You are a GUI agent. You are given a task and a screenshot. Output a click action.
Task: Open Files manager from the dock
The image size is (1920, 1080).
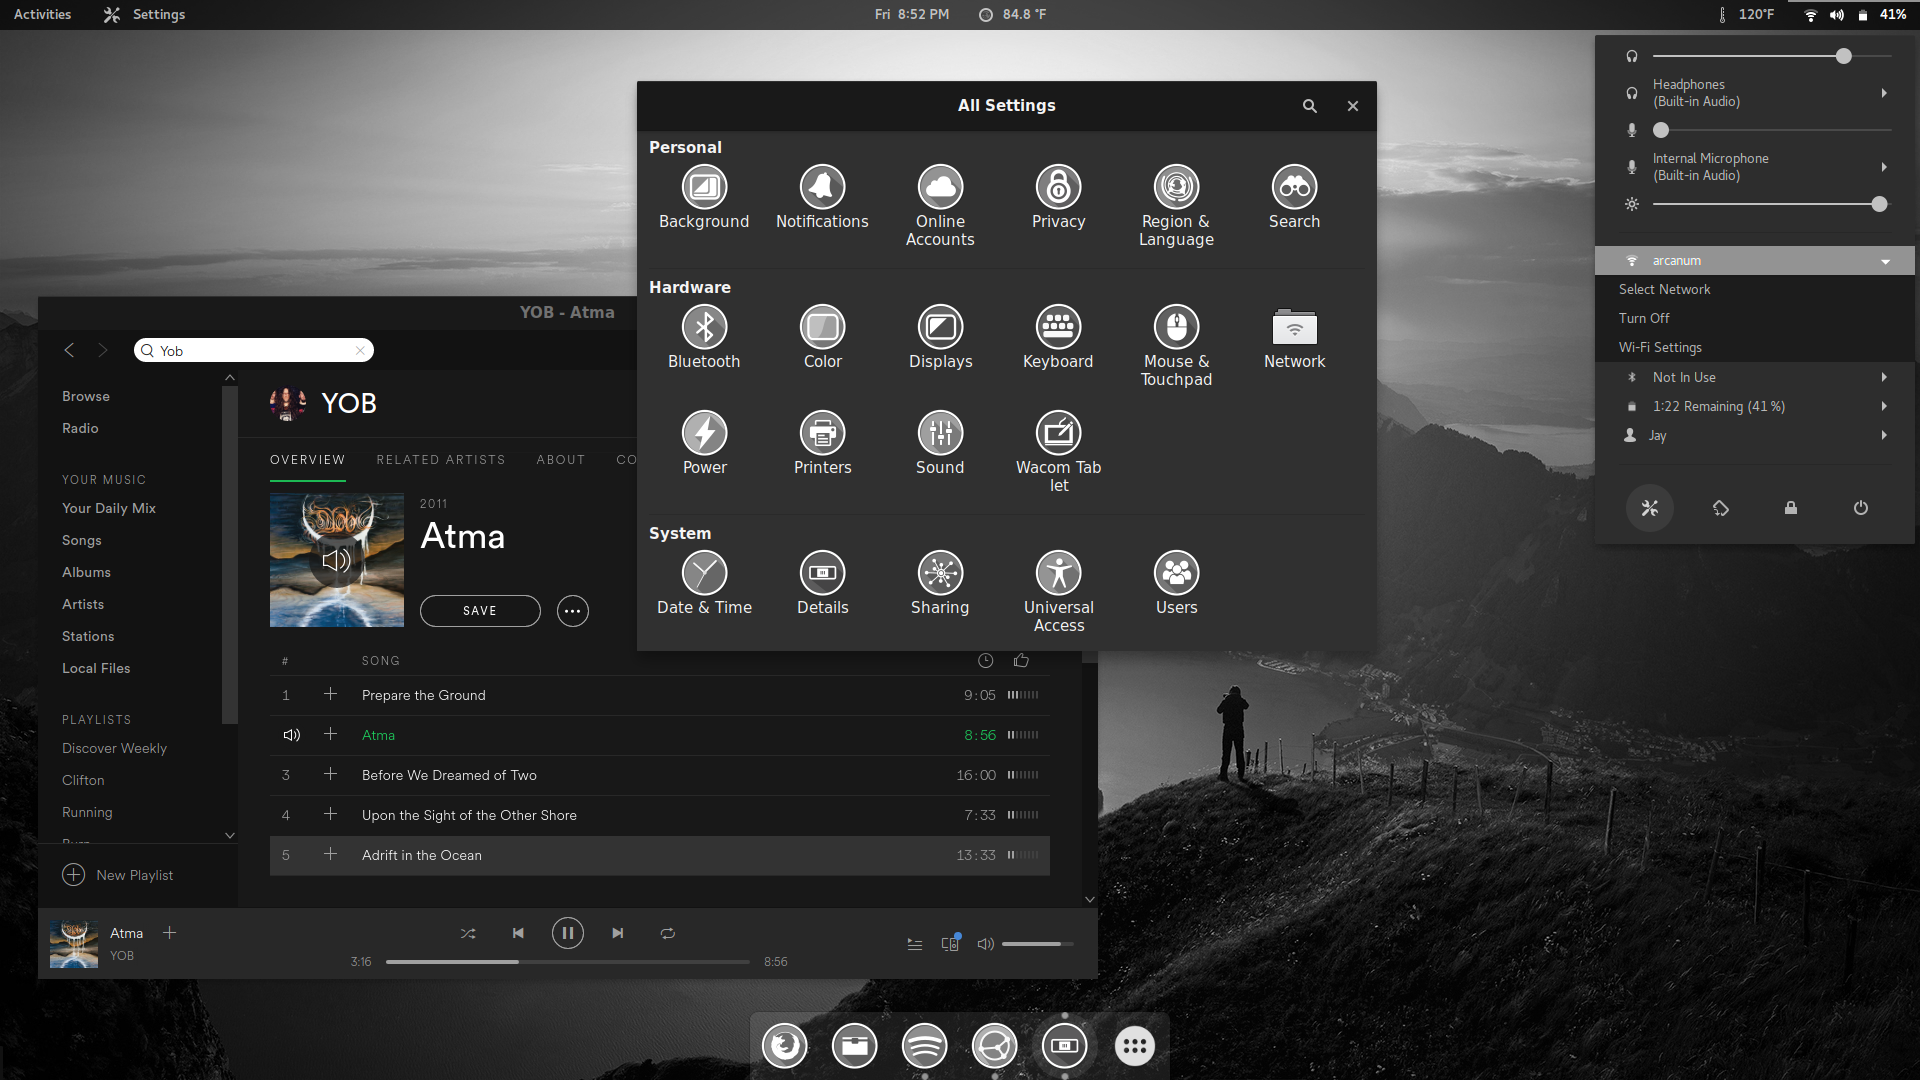click(x=854, y=1046)
